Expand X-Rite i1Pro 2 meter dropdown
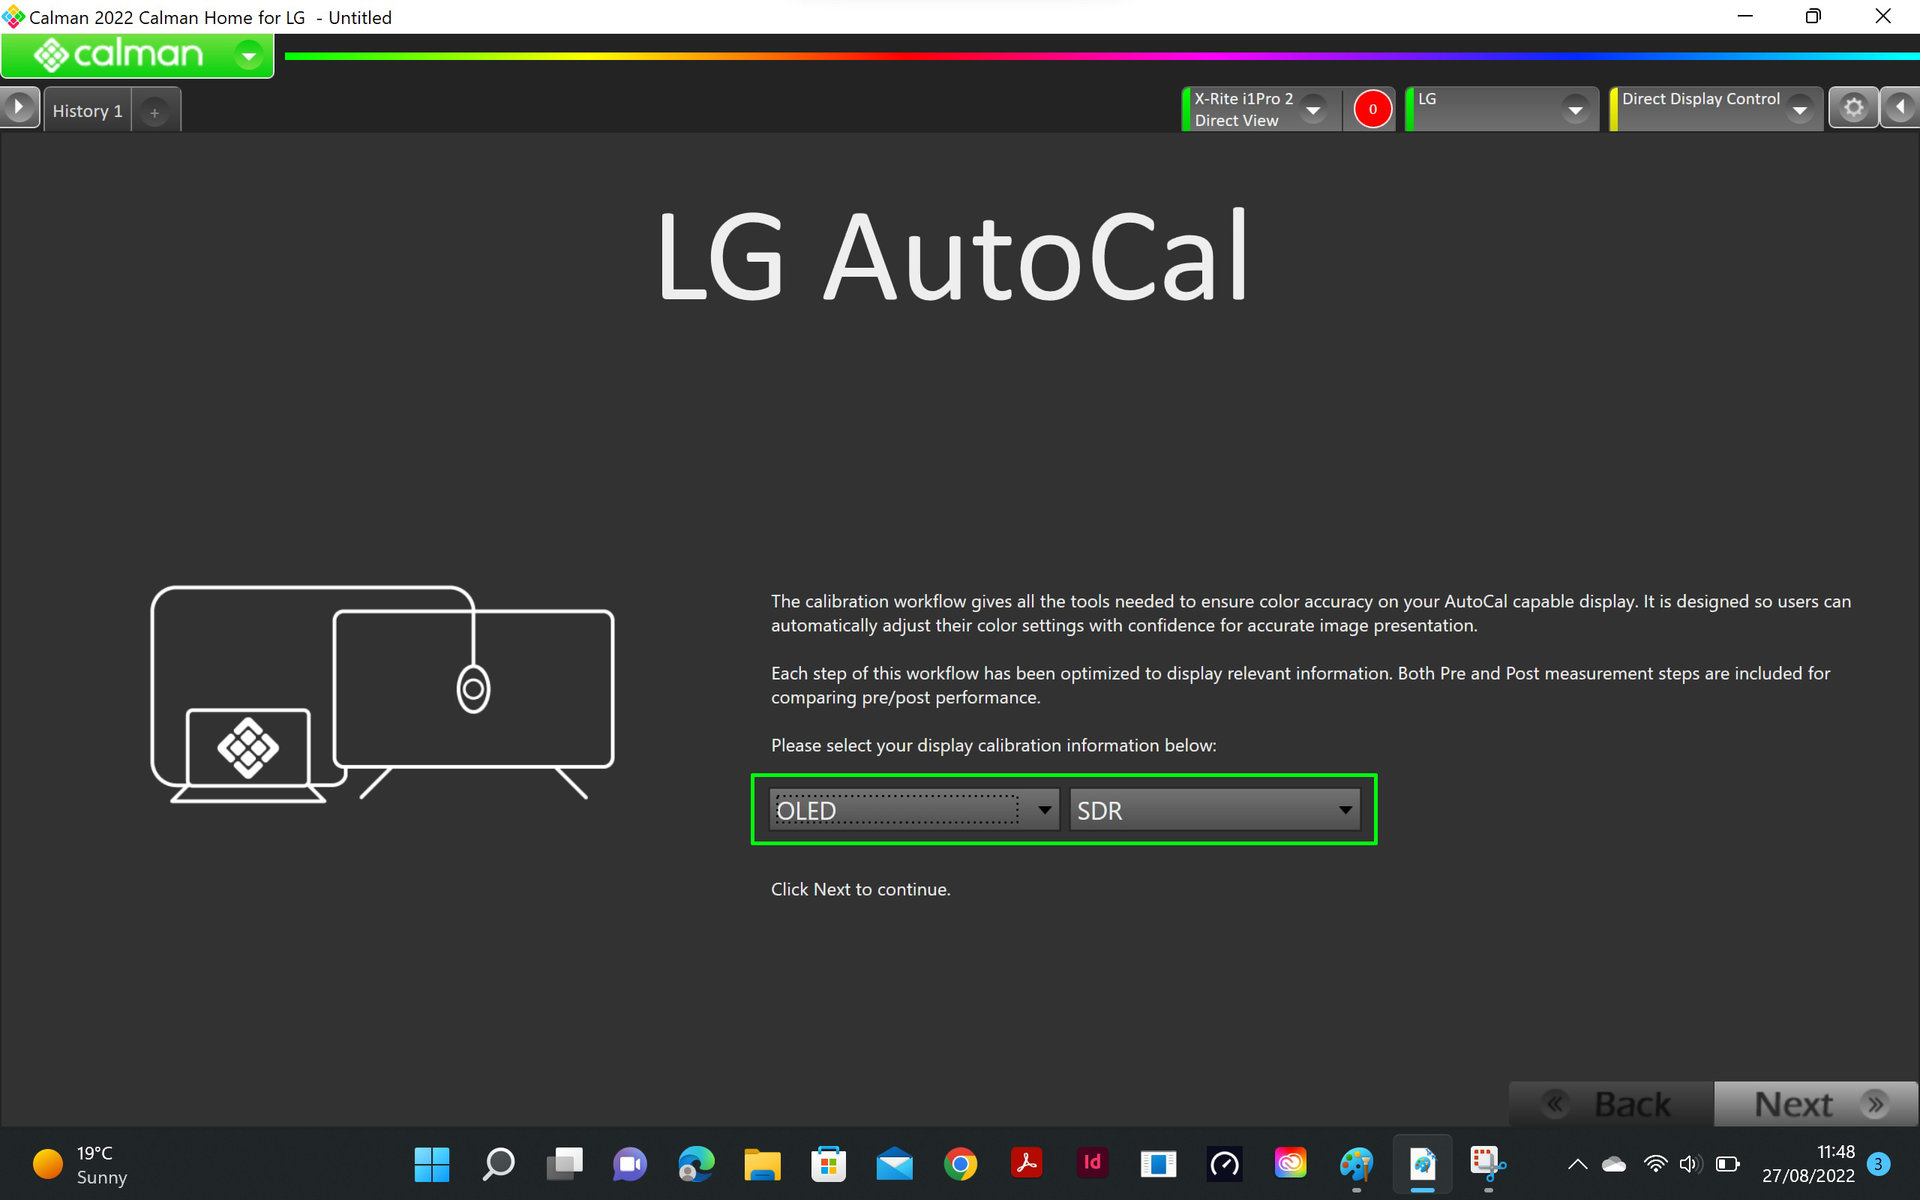 [1314, 109]
